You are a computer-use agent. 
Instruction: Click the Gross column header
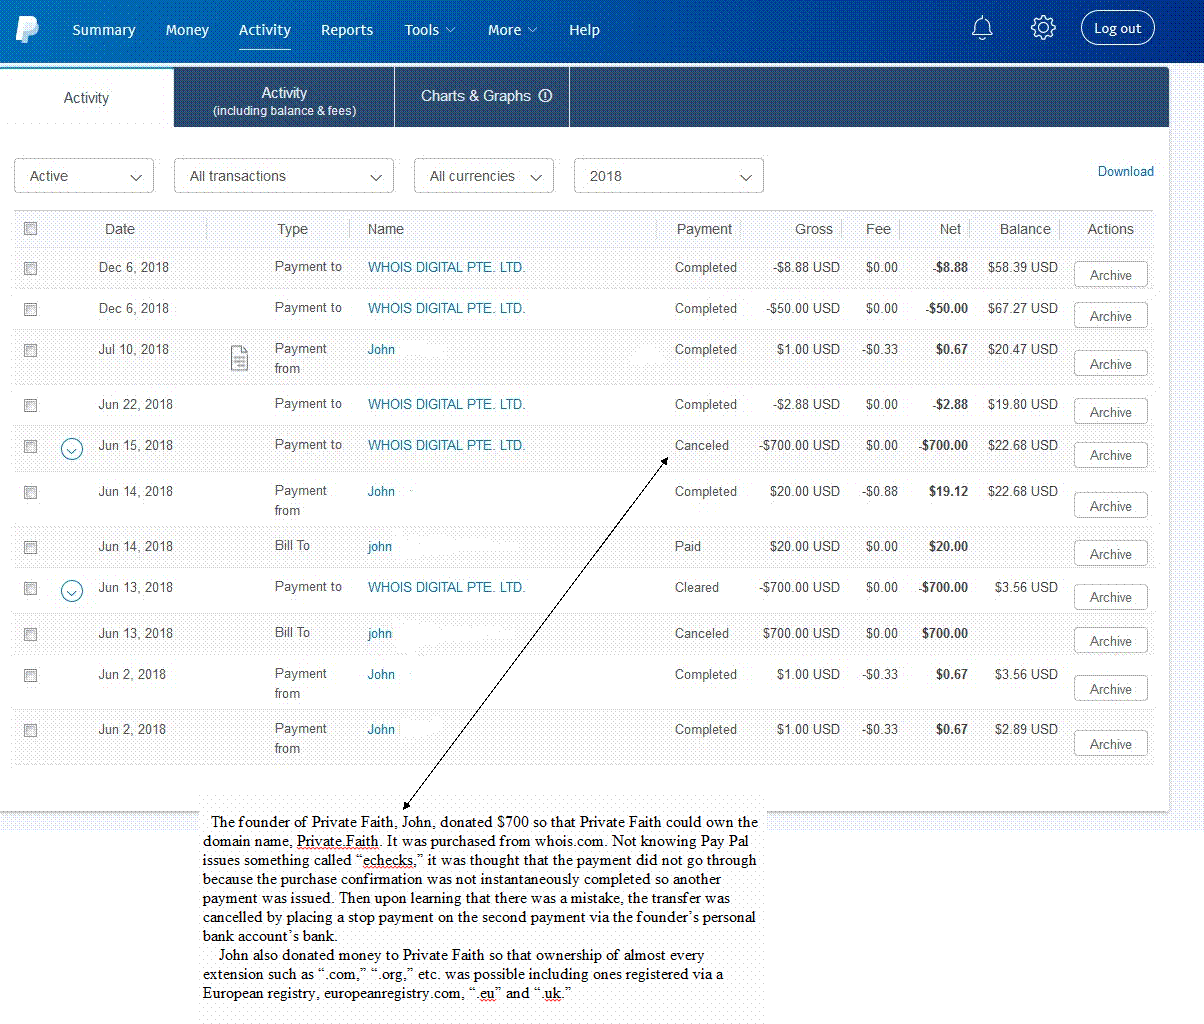(814, 229)
